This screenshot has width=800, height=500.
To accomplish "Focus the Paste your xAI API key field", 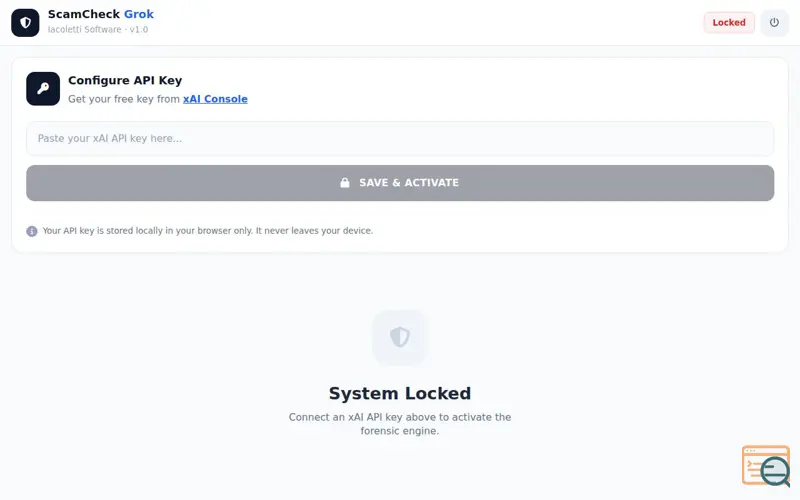I will pos(399,138).
